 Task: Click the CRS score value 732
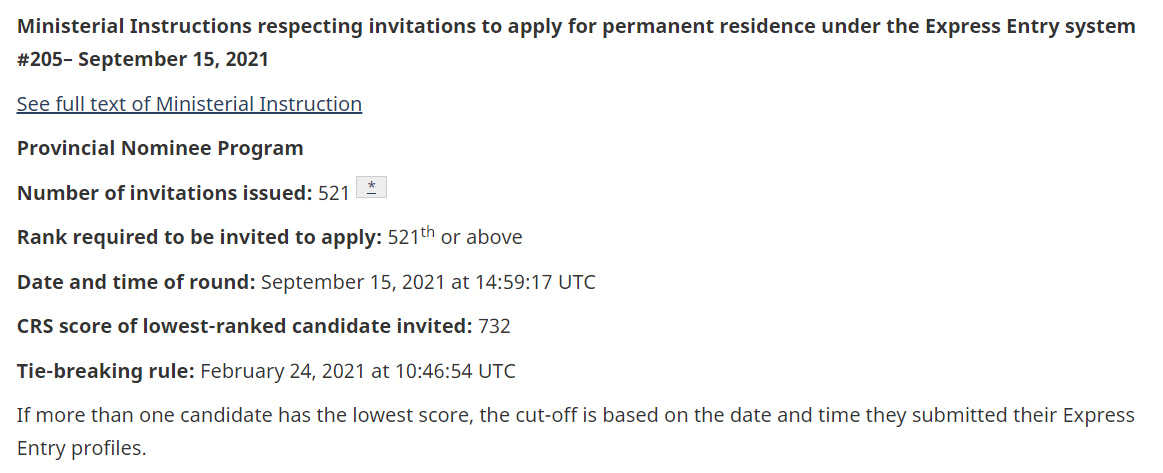[x=495, y=326]
